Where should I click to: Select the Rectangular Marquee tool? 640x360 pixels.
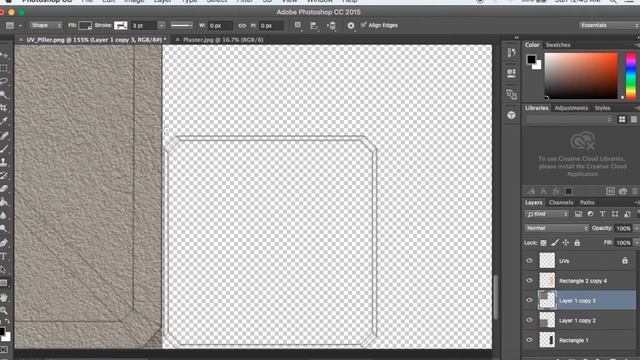(x=4, y=68)
